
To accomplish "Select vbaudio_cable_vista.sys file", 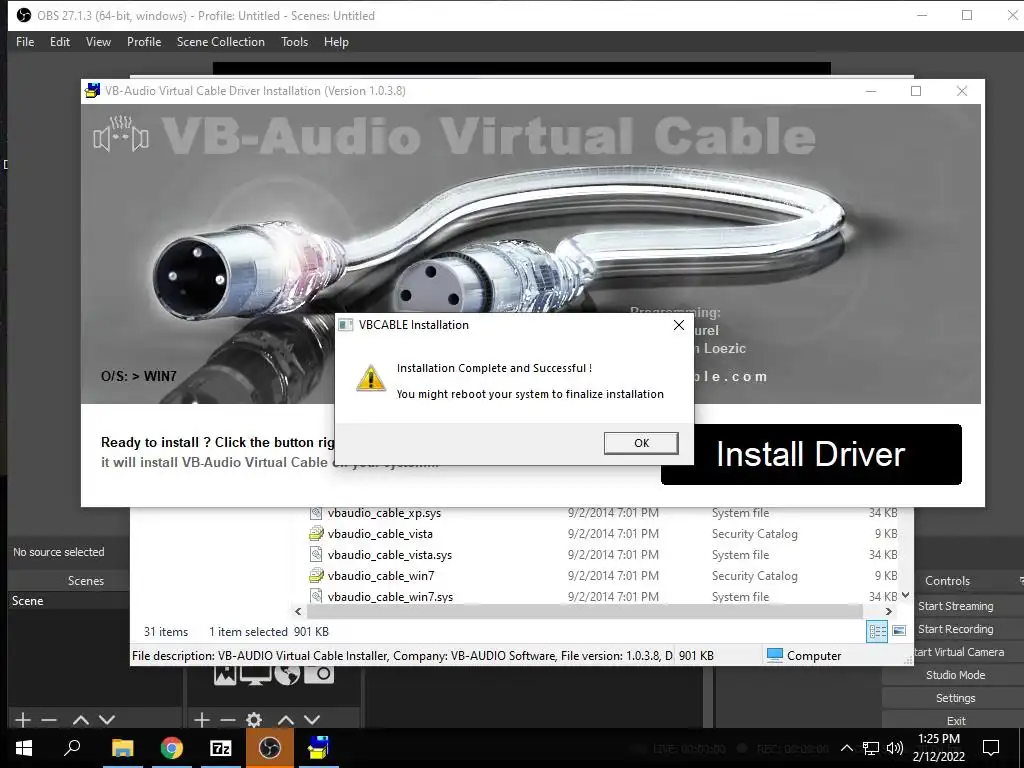I will (389, 554).
